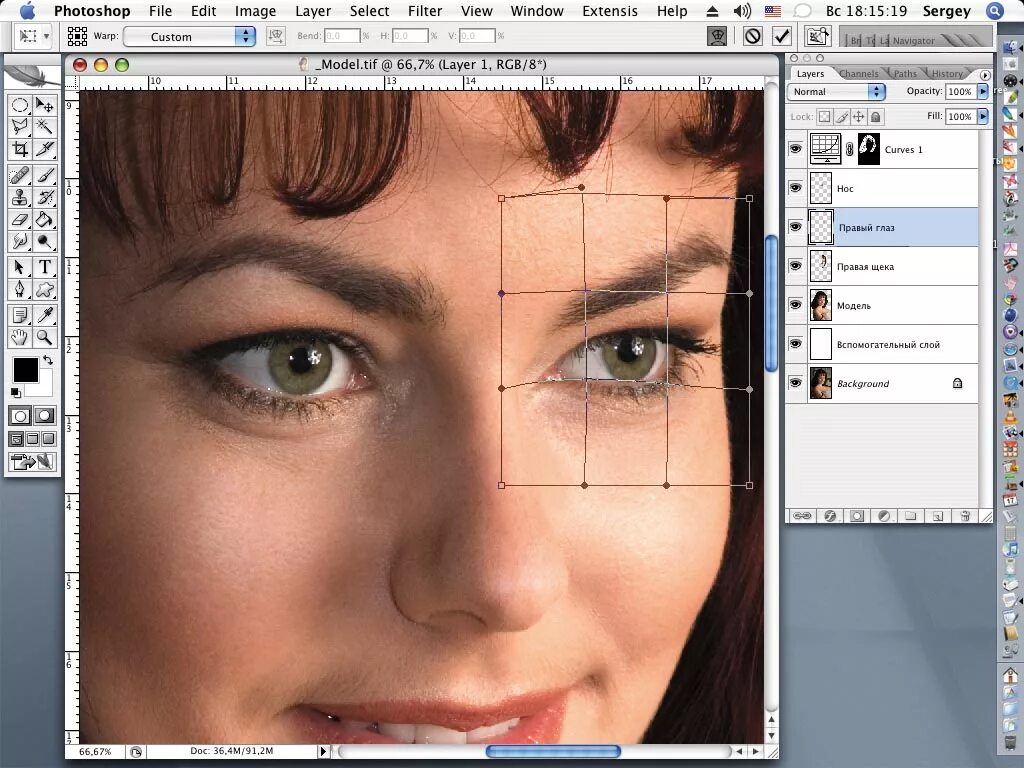Select the Zoom magnifier tool
Viewport: 1024px width, 768px height.
[44, 337]
